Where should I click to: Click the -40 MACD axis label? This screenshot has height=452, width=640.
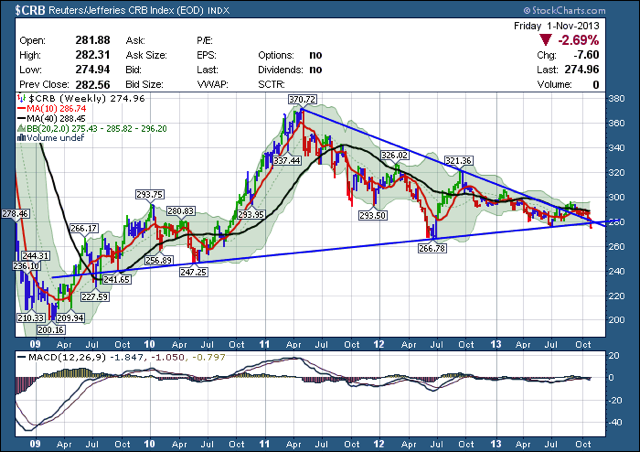(616, 422)
